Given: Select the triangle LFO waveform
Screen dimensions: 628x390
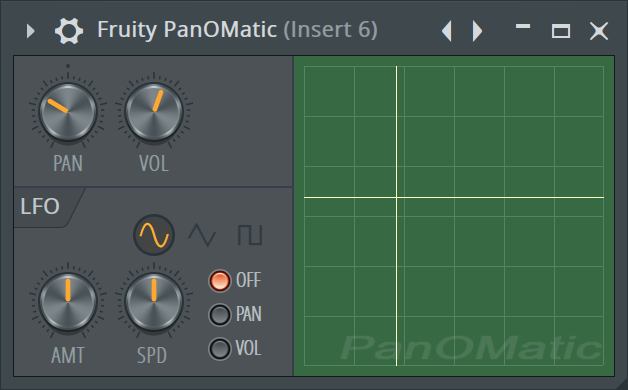Looking at the screenshot, I should (202, 235).
